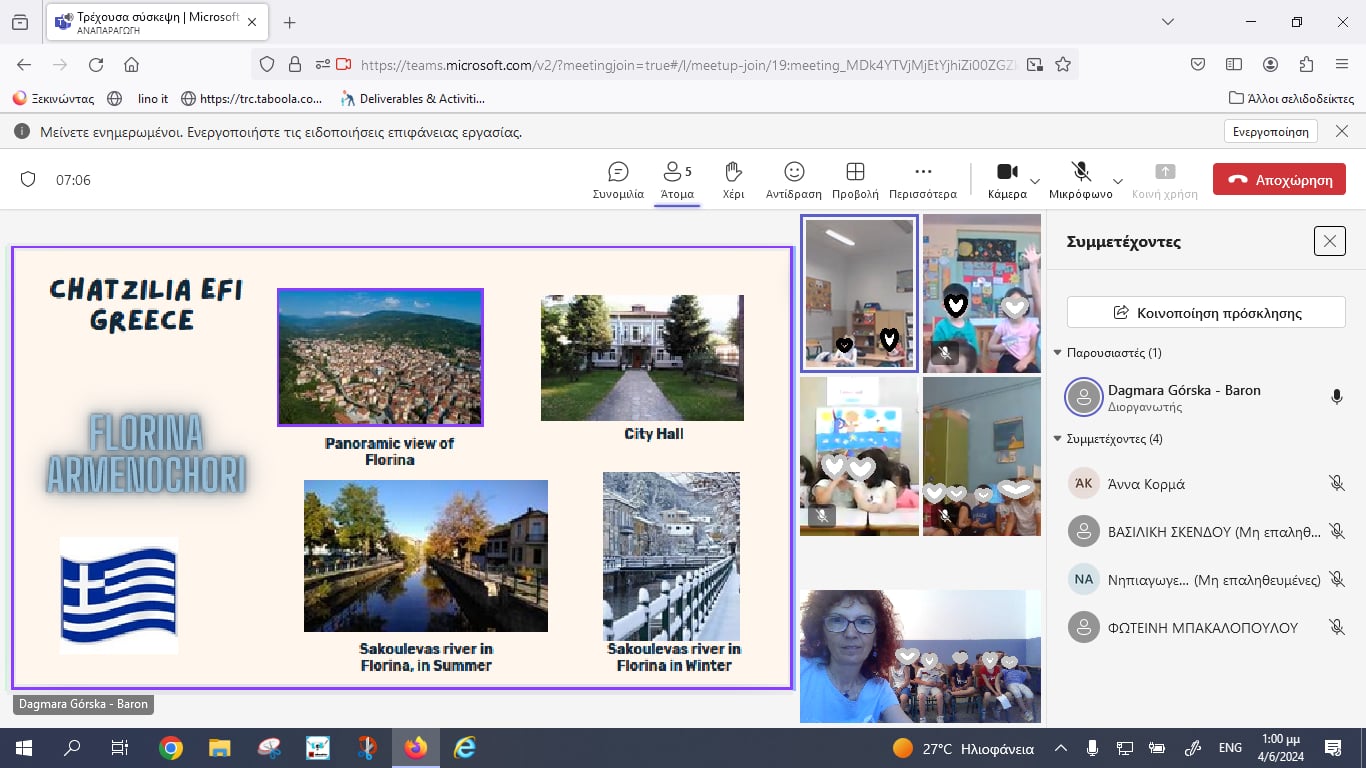Toggle the Κάμερα camera on or off

pyautogui.click(x=1006, y=180)
